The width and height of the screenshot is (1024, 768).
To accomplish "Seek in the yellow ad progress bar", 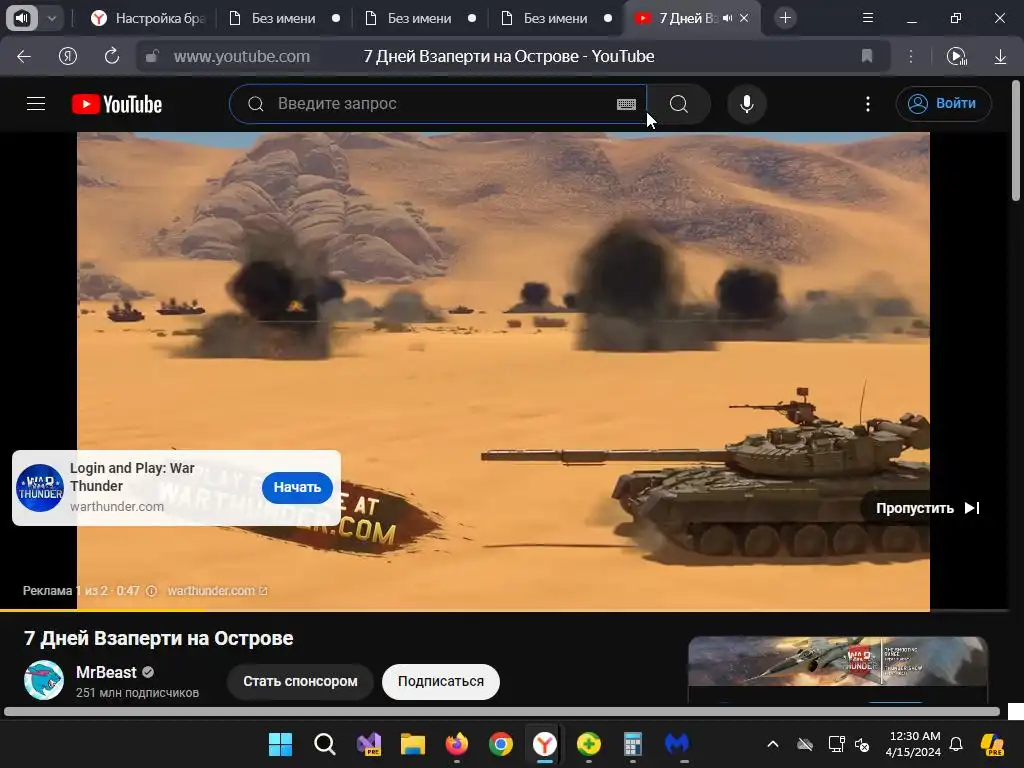I will 504,610.
